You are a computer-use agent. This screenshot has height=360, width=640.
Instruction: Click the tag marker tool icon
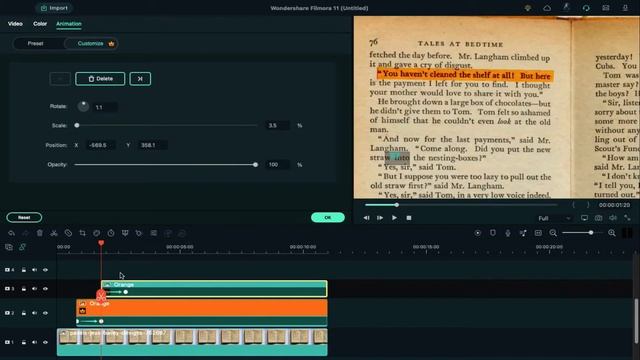tap(68, 233)
